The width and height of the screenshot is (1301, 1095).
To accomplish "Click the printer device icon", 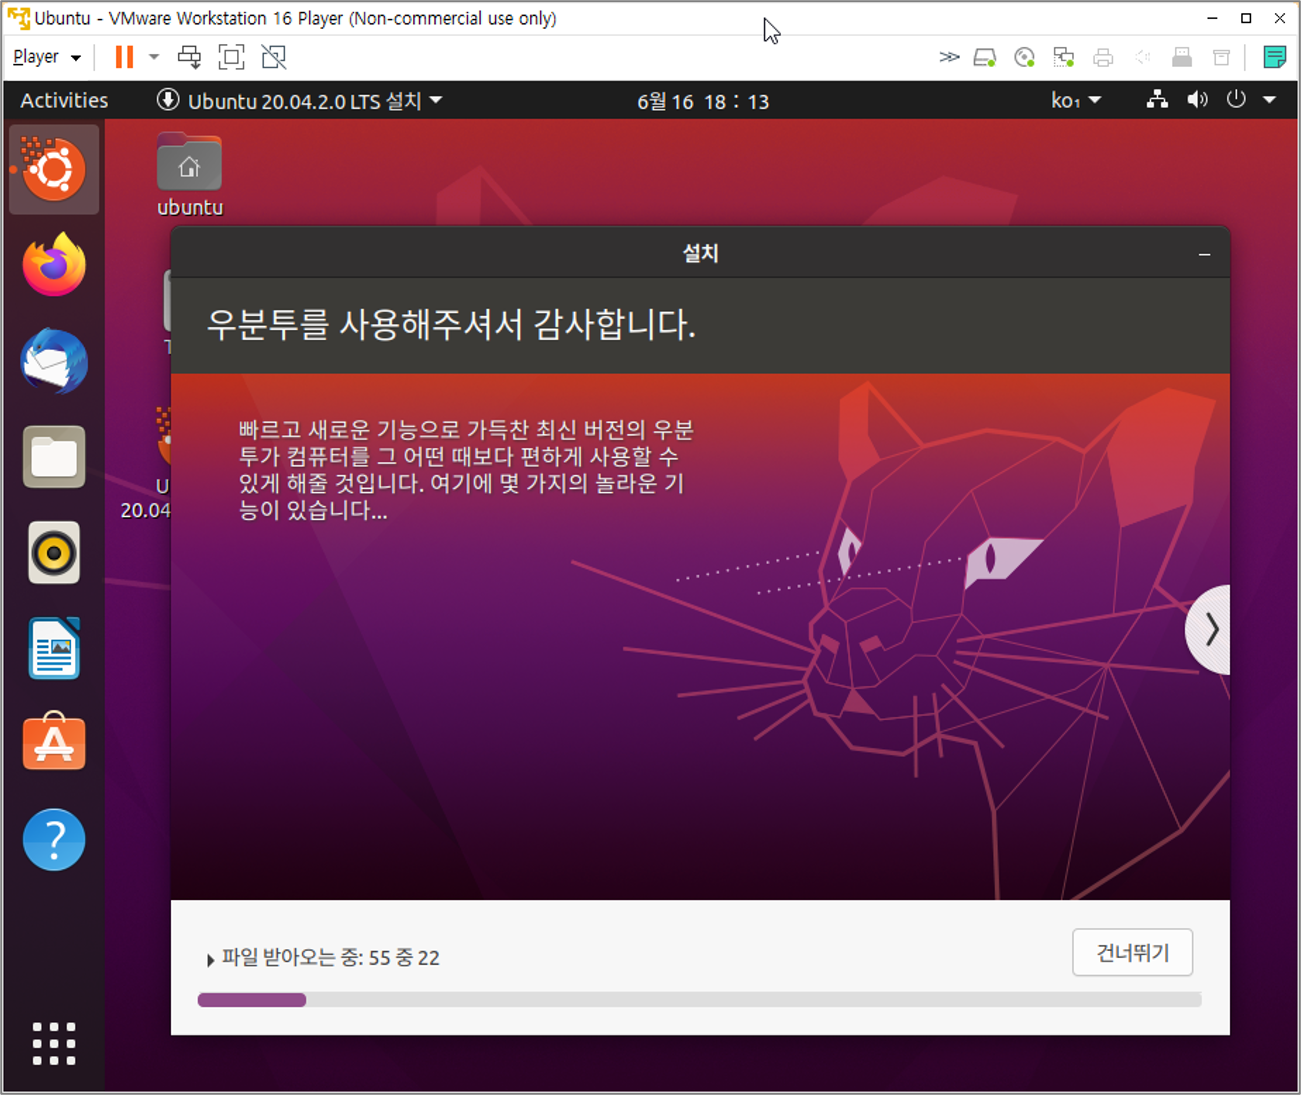I will click(x=1103, y=57).
